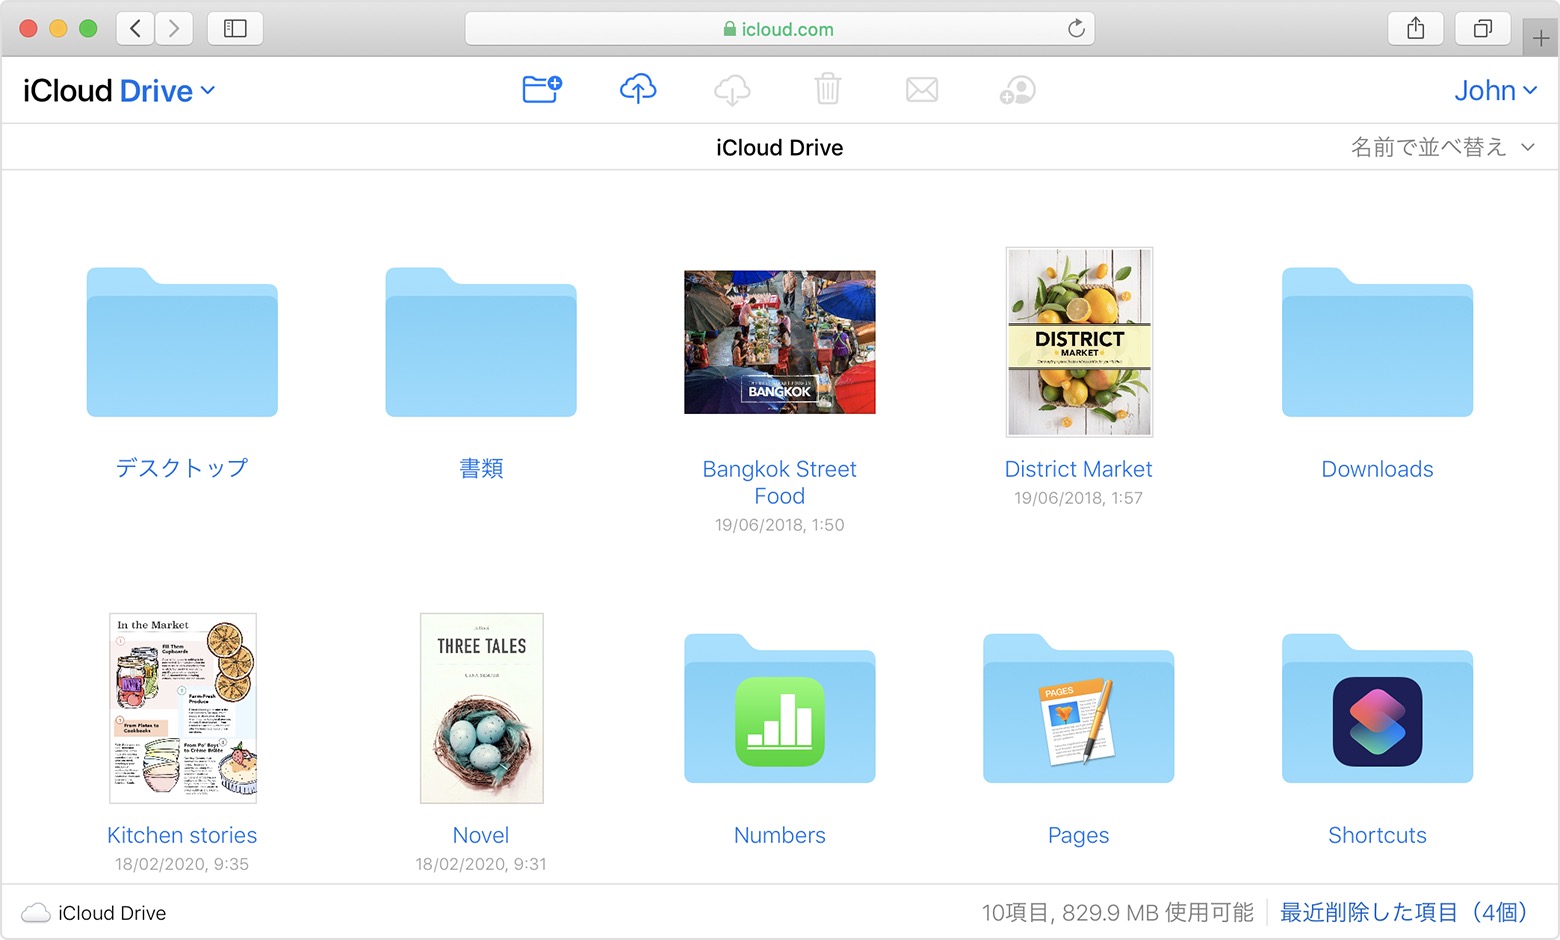
Task: Click date 19/06/2018, 1:57
Action: (1078, 498)
